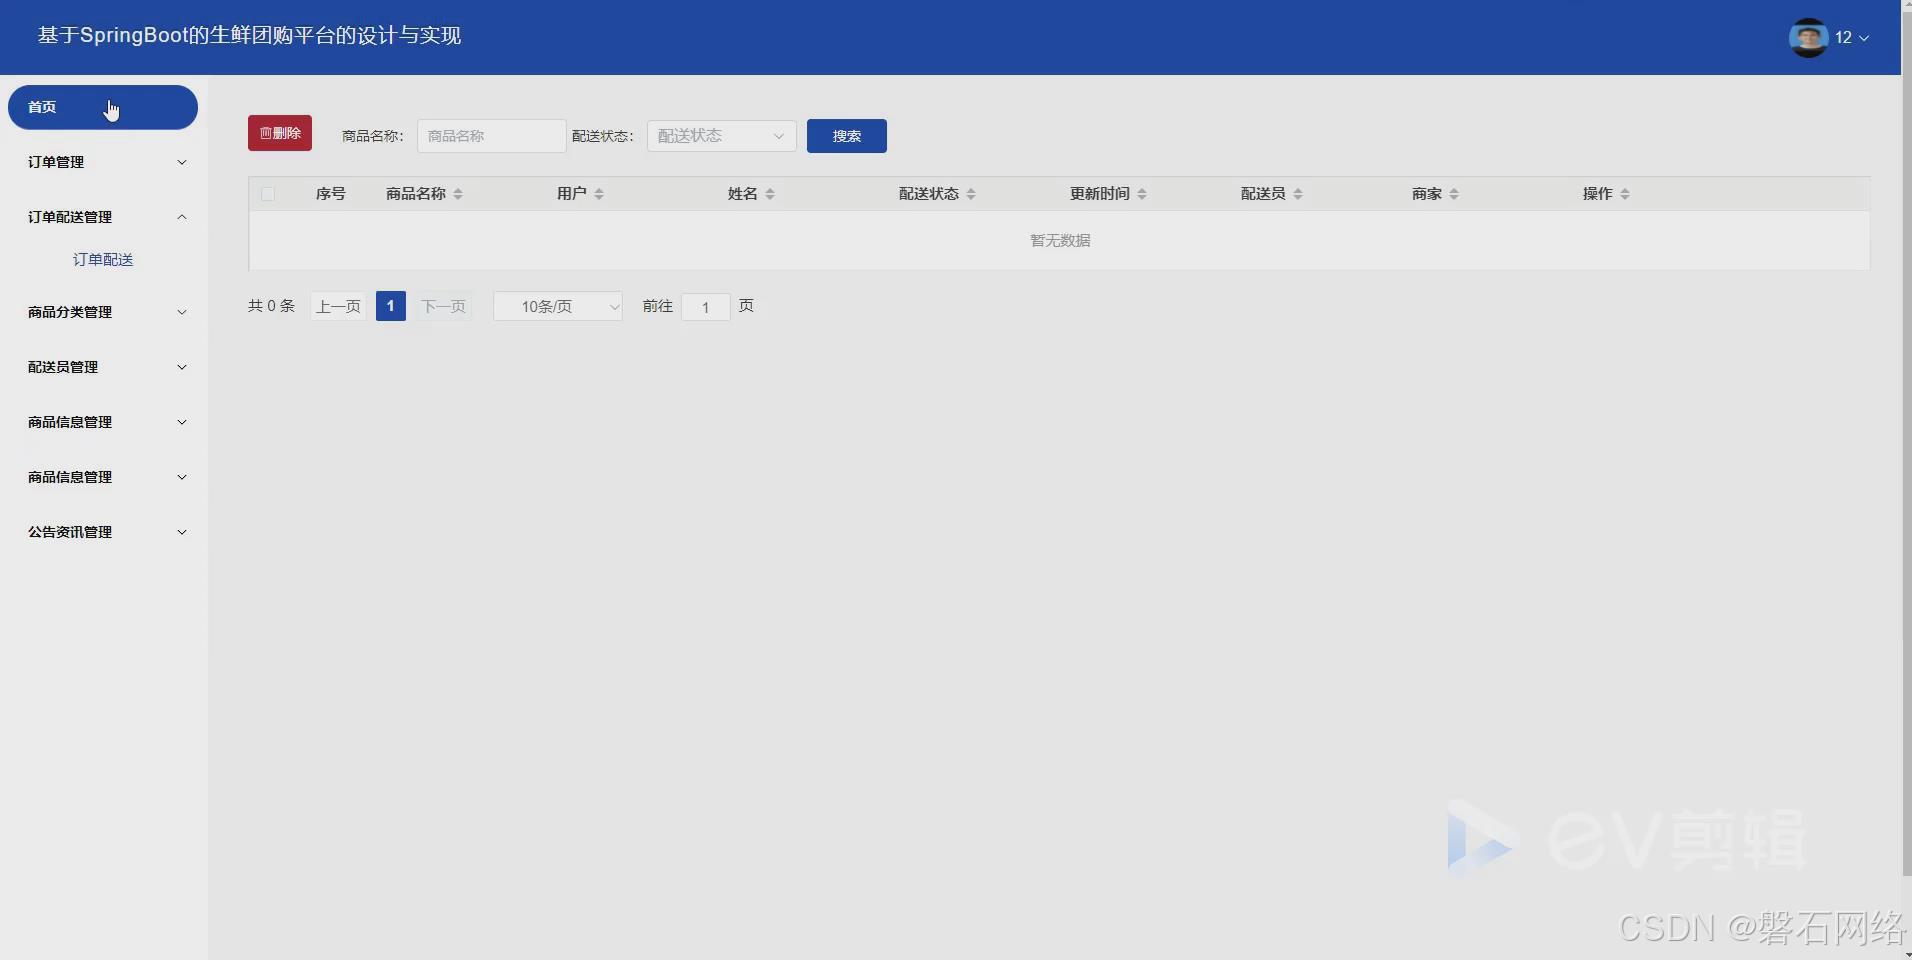Click the 下一页 pagination button

(443, 306)
